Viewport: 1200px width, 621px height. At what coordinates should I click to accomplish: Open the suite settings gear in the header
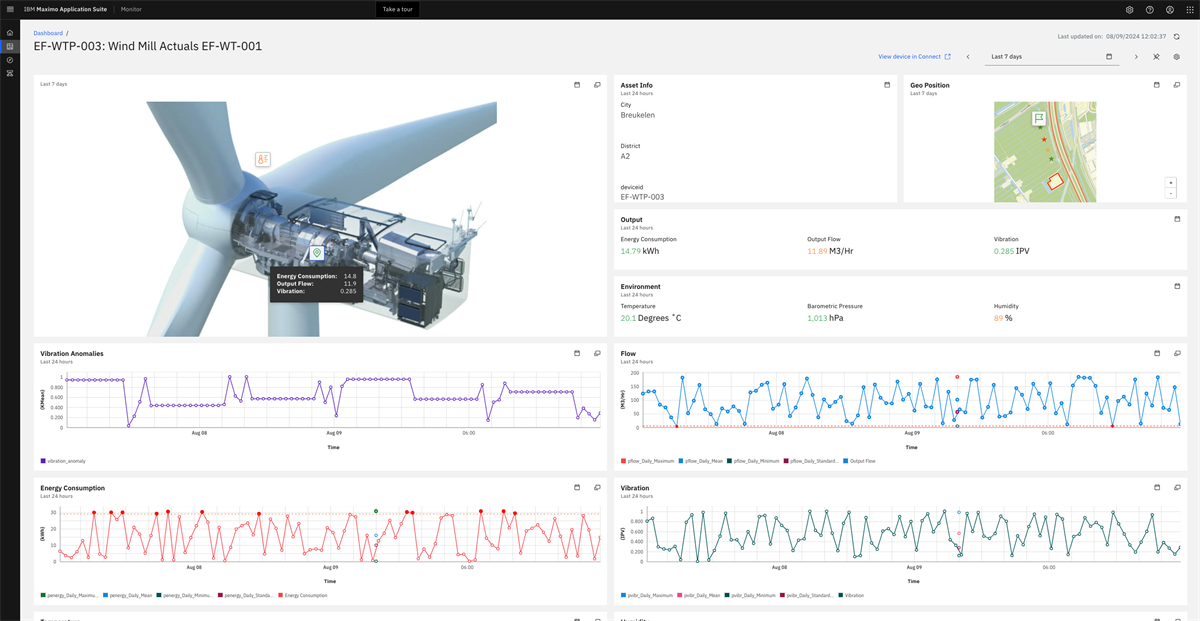[1129, 9]
